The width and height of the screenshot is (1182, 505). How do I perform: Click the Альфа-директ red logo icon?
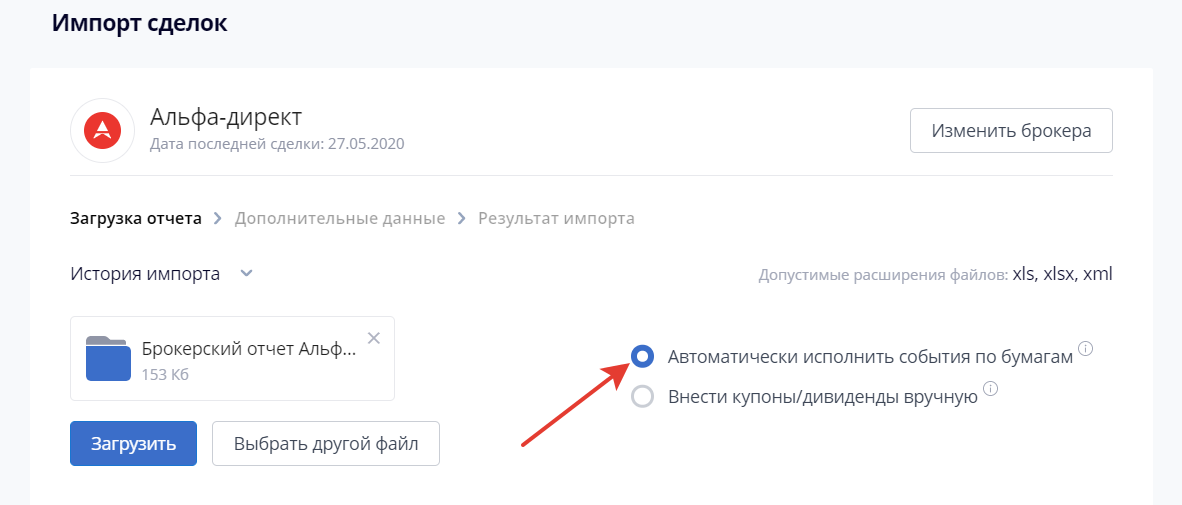[x=102, y=130]
